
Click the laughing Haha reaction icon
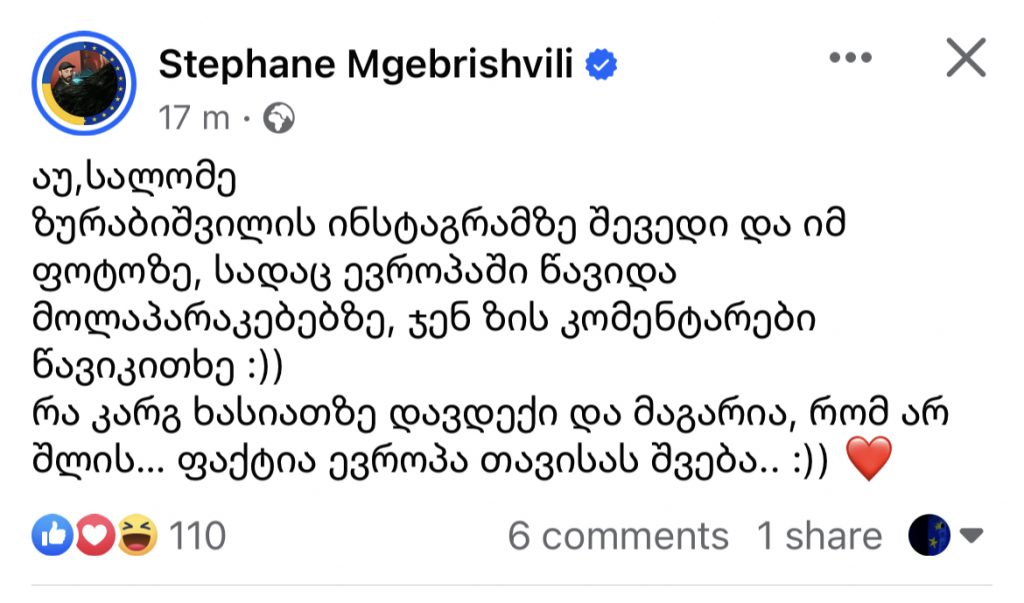(135, 537)
